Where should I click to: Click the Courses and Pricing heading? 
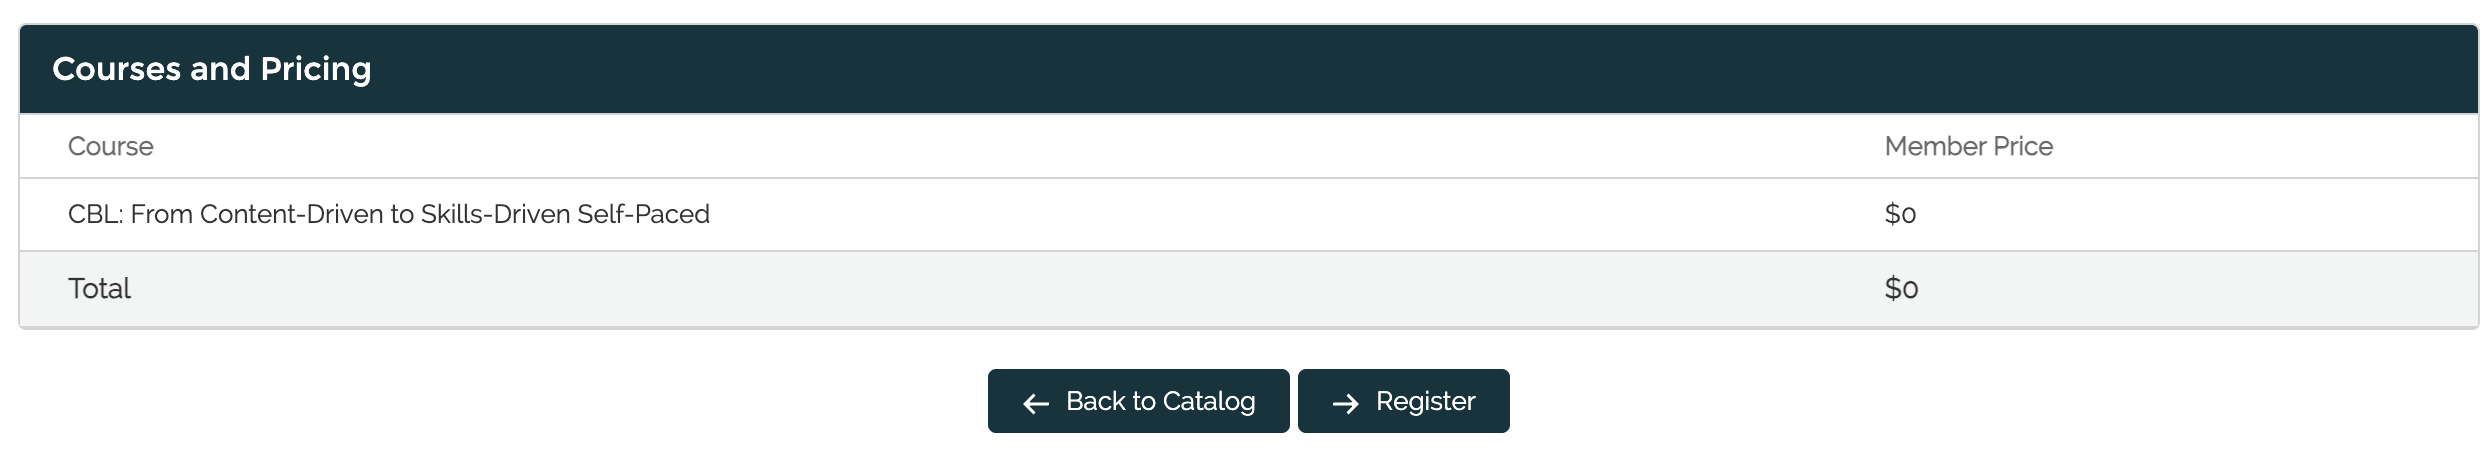pyautogui.click(x=211, y=69)
